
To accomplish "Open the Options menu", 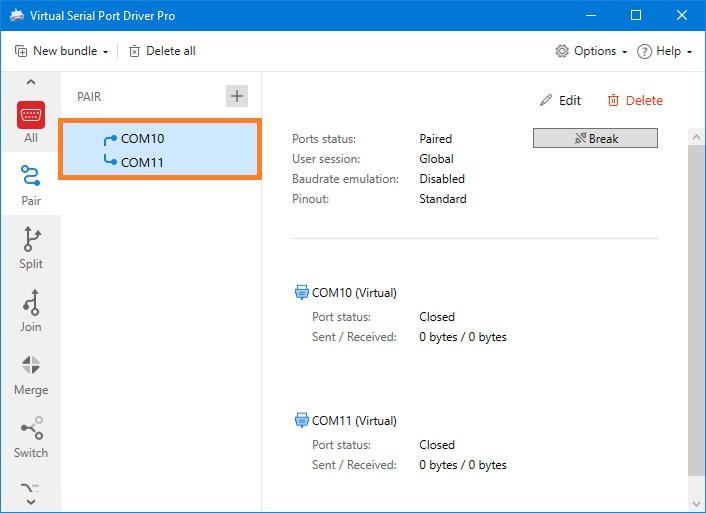I will coord(591,51).
